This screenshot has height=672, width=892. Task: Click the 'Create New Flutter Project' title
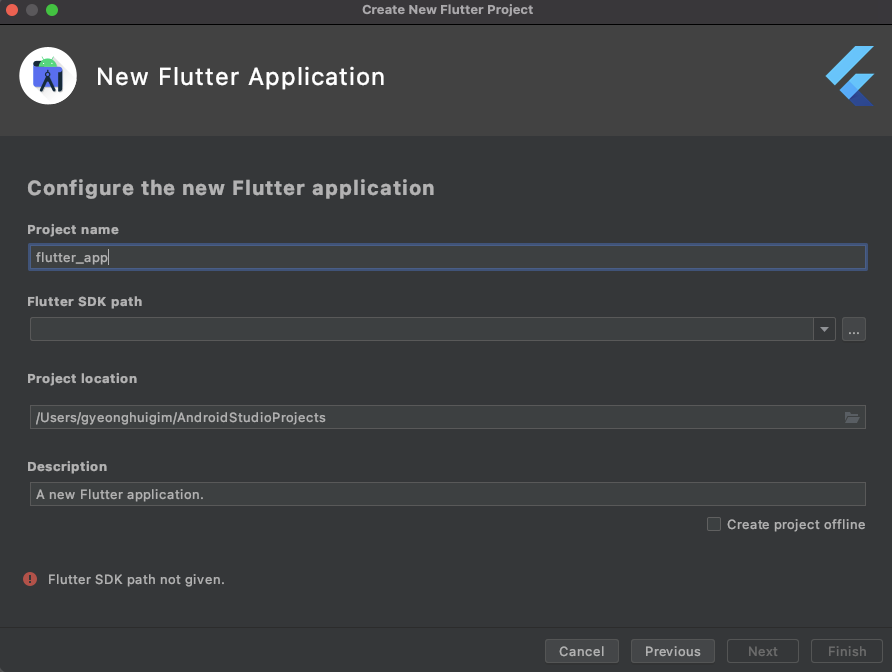click(447, 10)
